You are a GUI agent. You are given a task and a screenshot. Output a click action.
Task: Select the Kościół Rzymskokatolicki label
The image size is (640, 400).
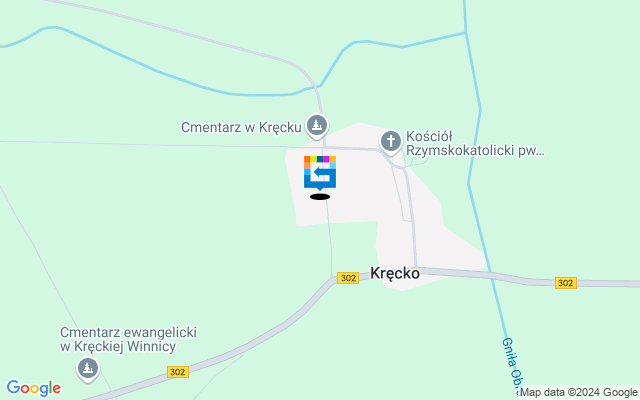coord(475,143)
